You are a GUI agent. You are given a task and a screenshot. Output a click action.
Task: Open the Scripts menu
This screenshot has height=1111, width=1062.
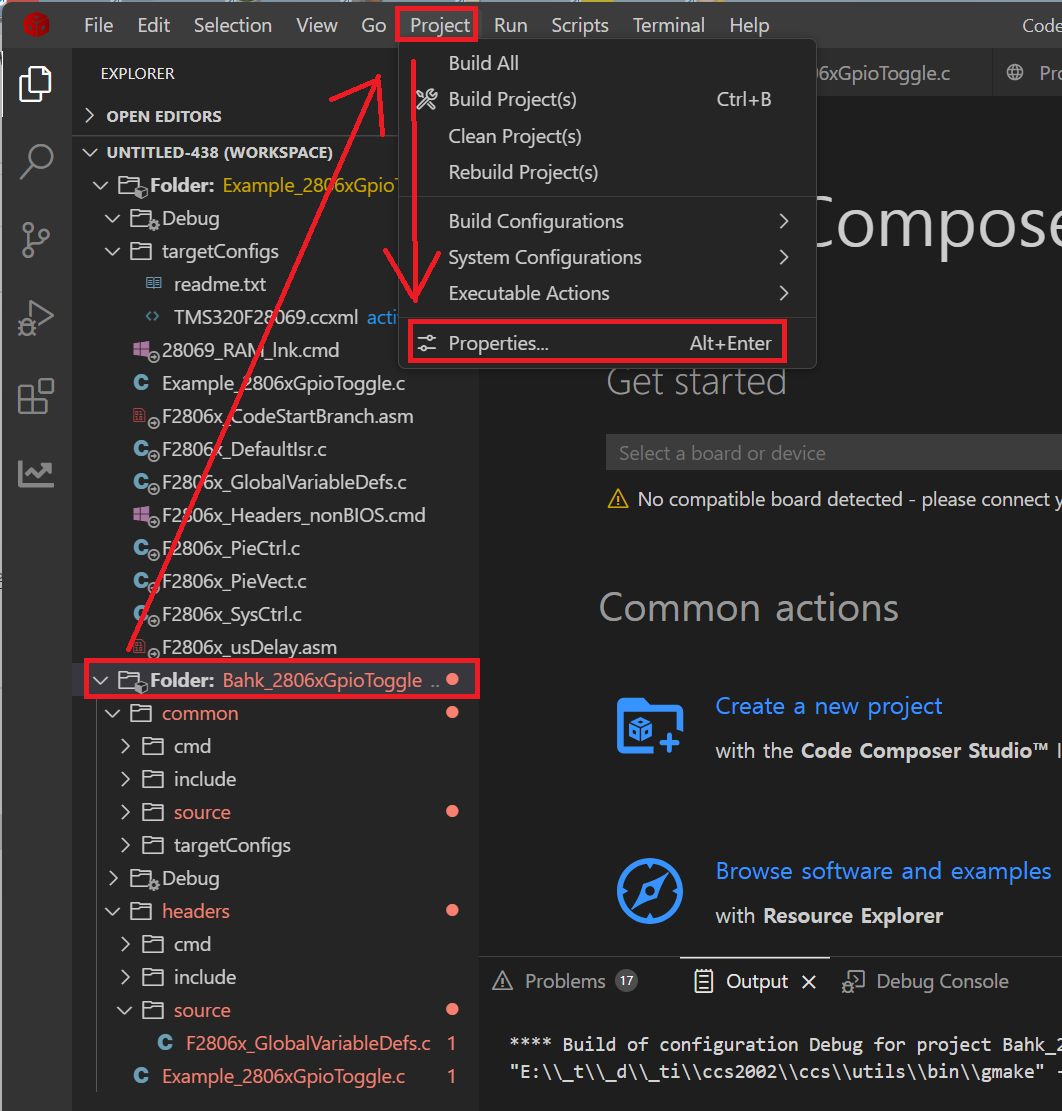coord(580,26)
